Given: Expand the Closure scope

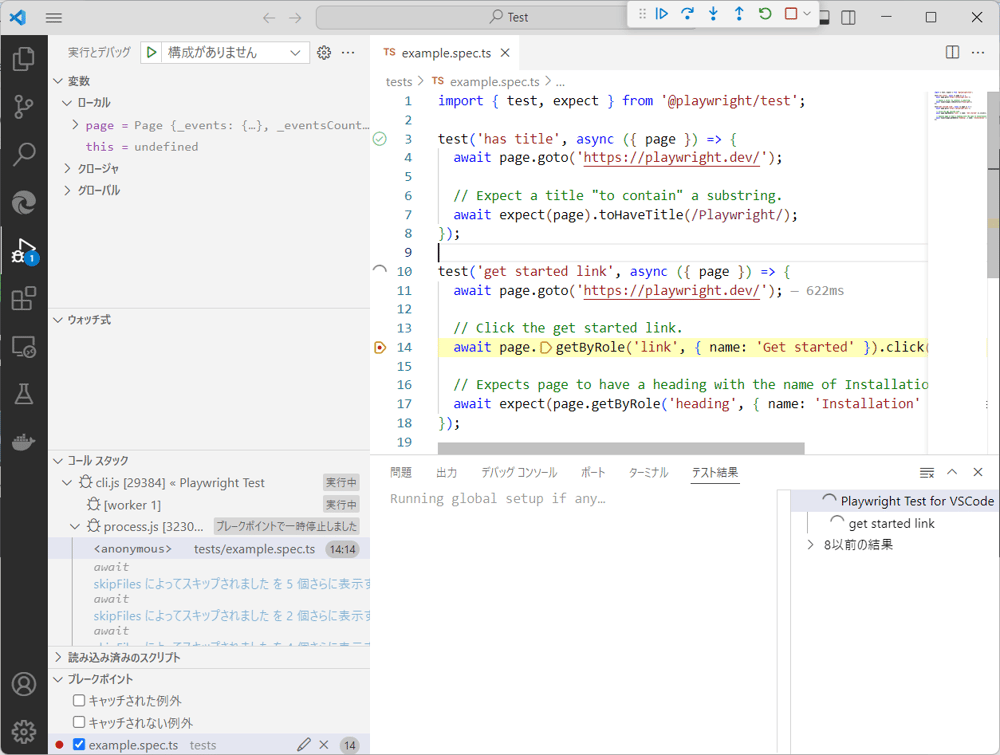Looking at the screenshot, I should 67,168.
